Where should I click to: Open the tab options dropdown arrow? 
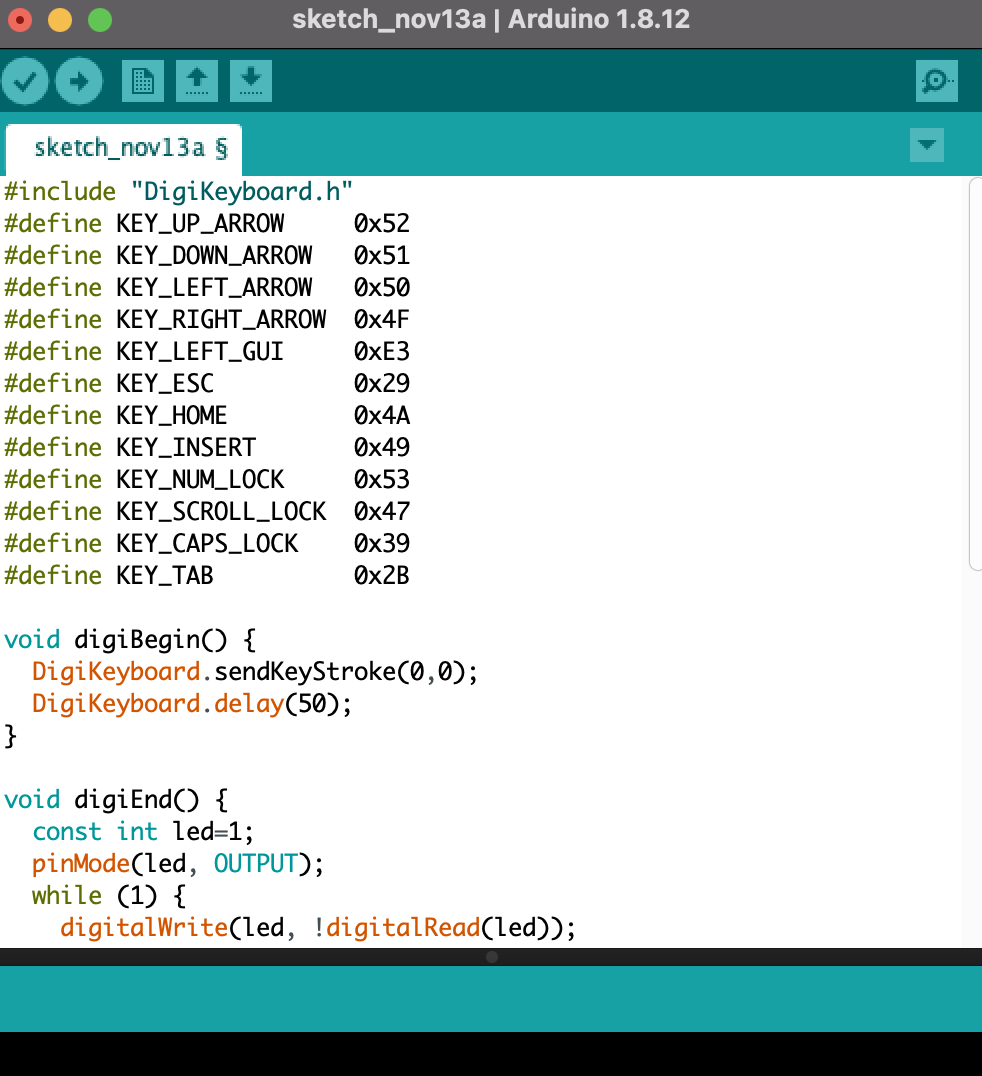(926, 145)
